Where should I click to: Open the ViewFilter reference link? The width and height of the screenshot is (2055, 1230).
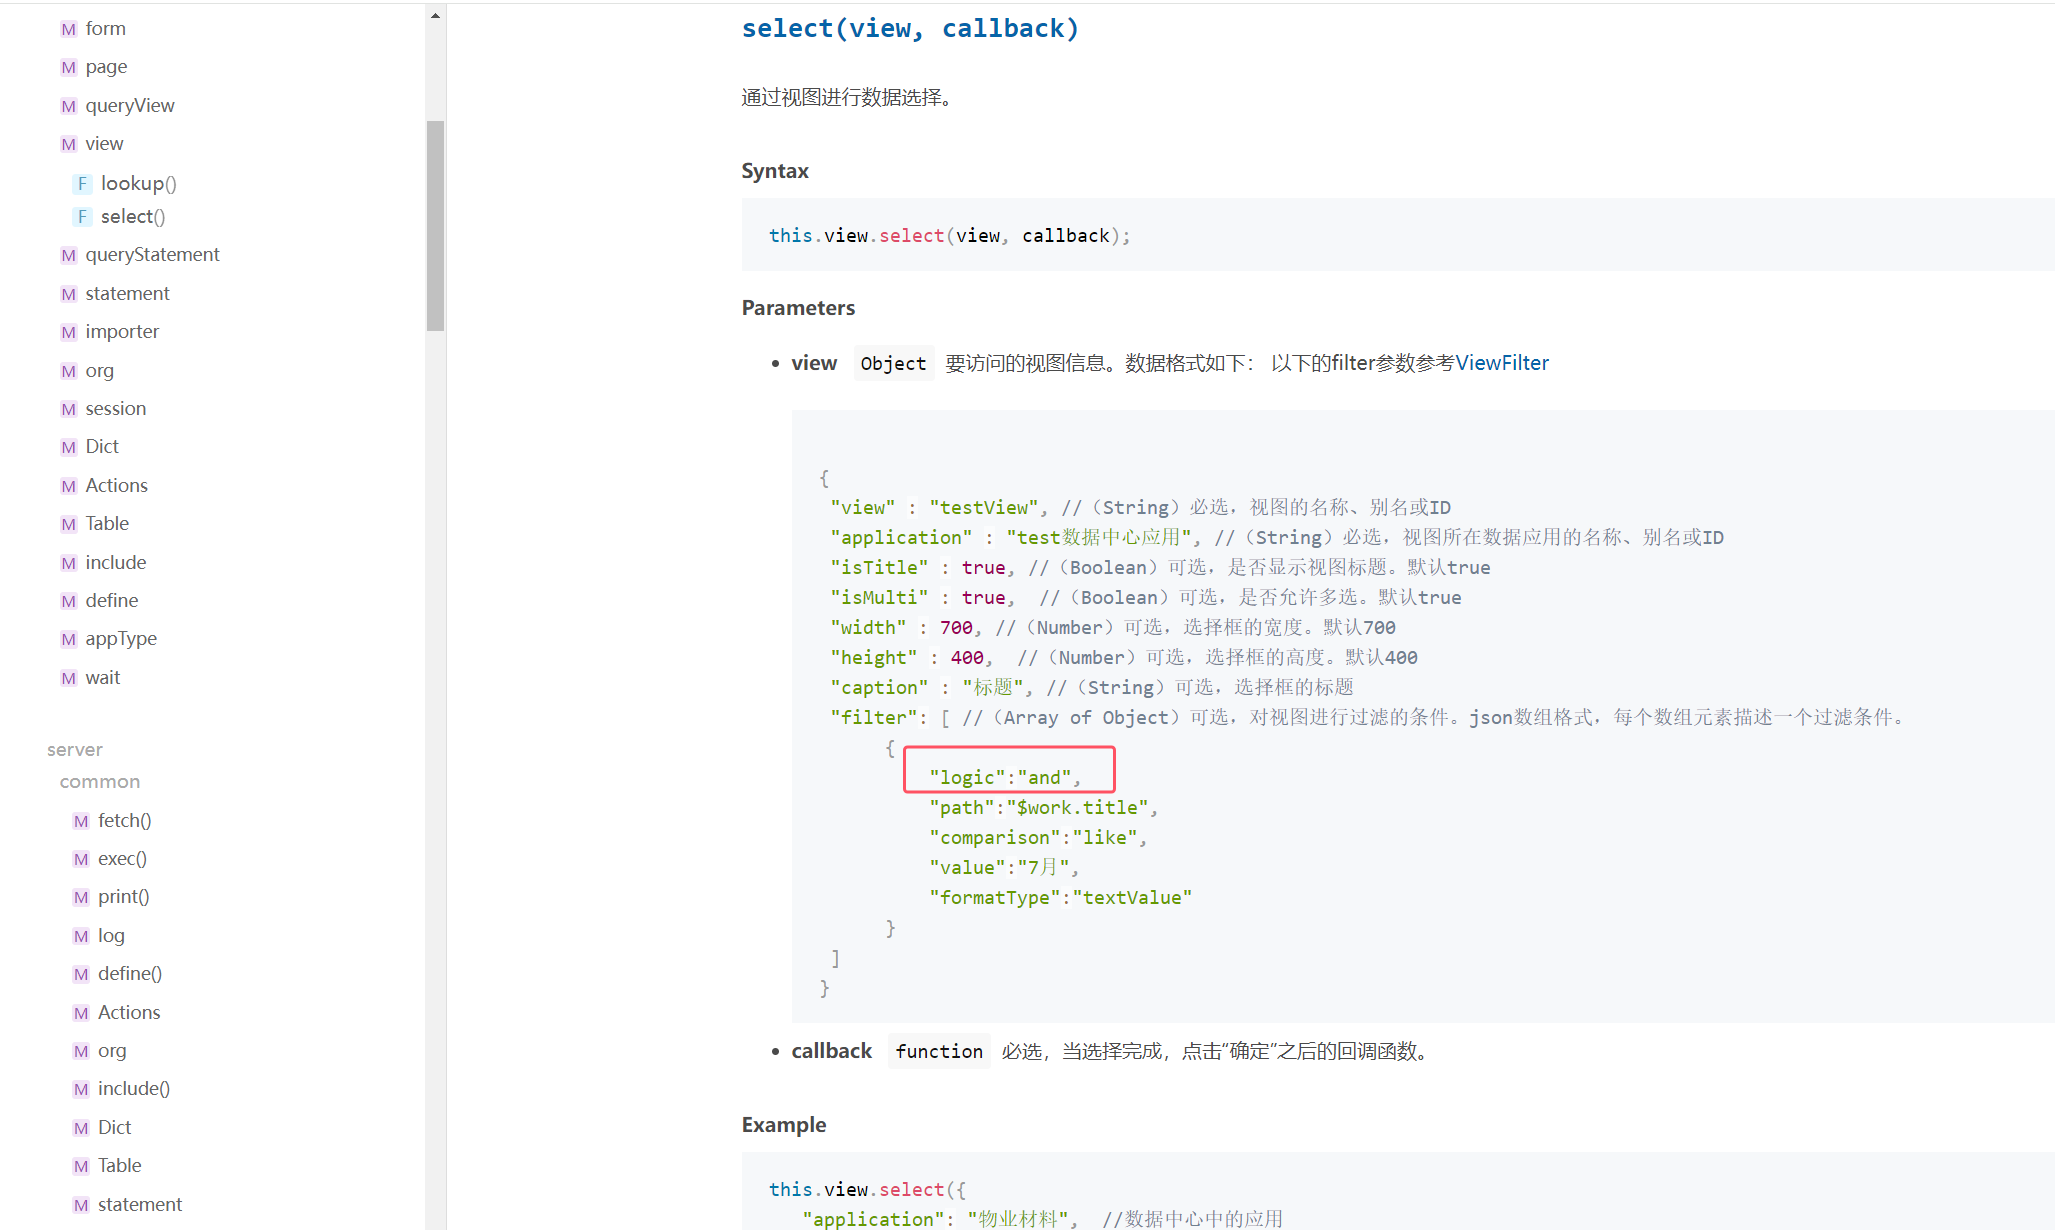tap(1501, 363)
